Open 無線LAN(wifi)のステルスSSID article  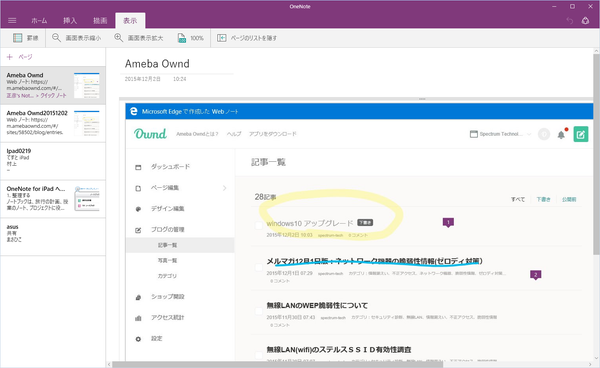pos(339,349)
